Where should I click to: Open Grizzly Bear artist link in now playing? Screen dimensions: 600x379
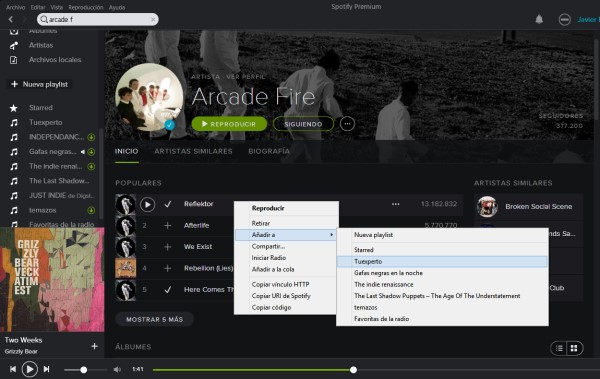click(21, 351)
